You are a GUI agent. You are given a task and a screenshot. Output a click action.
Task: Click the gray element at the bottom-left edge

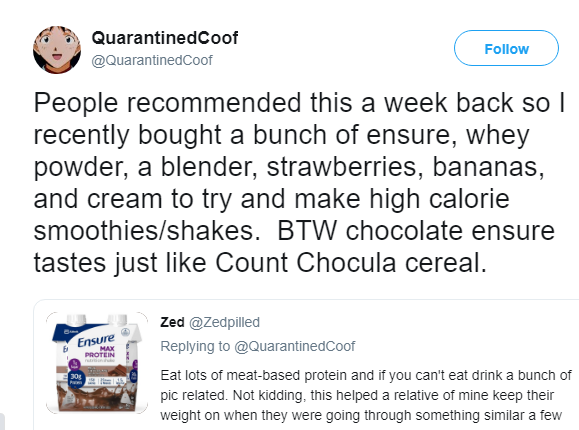[2, 422]
